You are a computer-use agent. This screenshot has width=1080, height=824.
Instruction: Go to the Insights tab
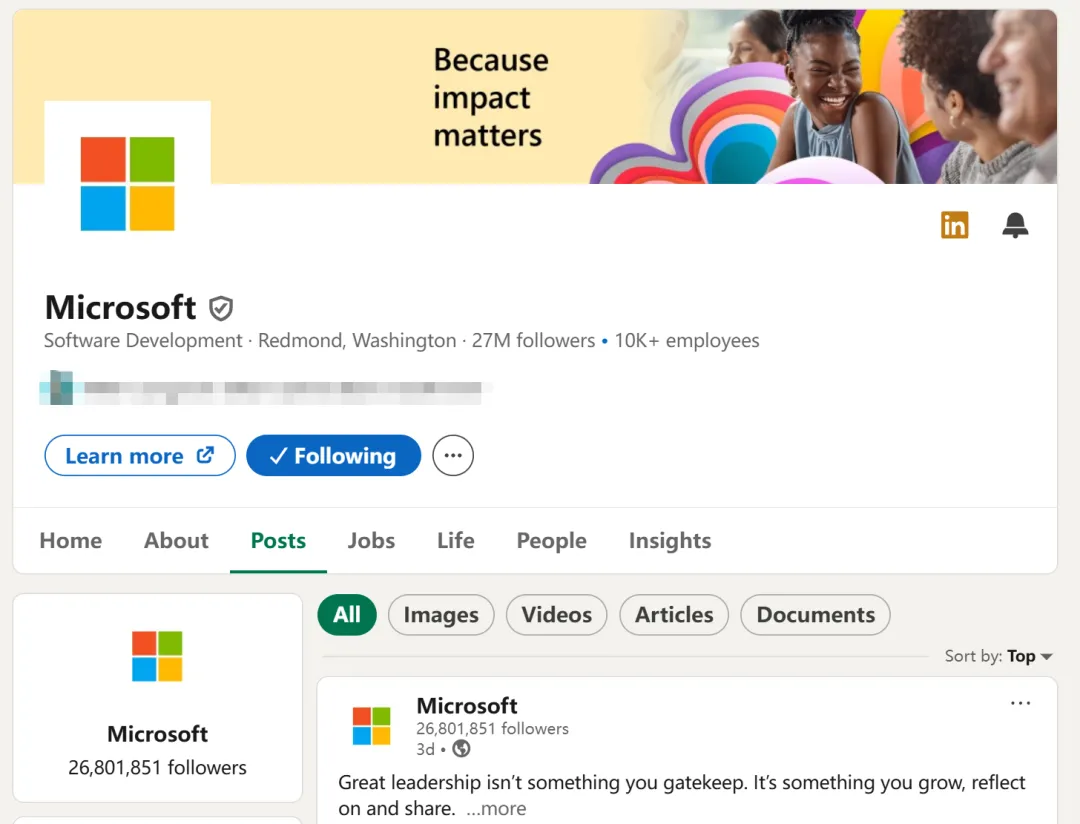[x=669, y=541]
